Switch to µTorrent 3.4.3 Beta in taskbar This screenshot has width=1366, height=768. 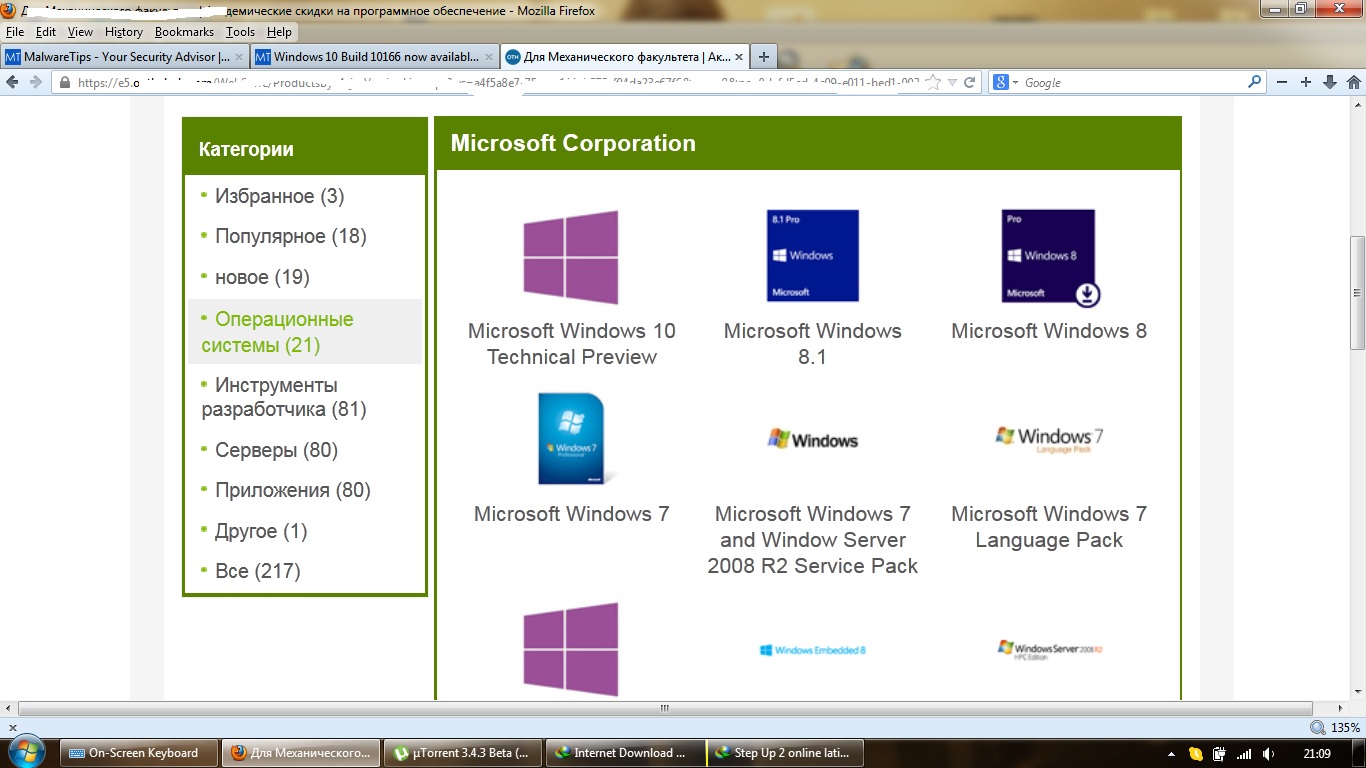[x=464, y=753]
